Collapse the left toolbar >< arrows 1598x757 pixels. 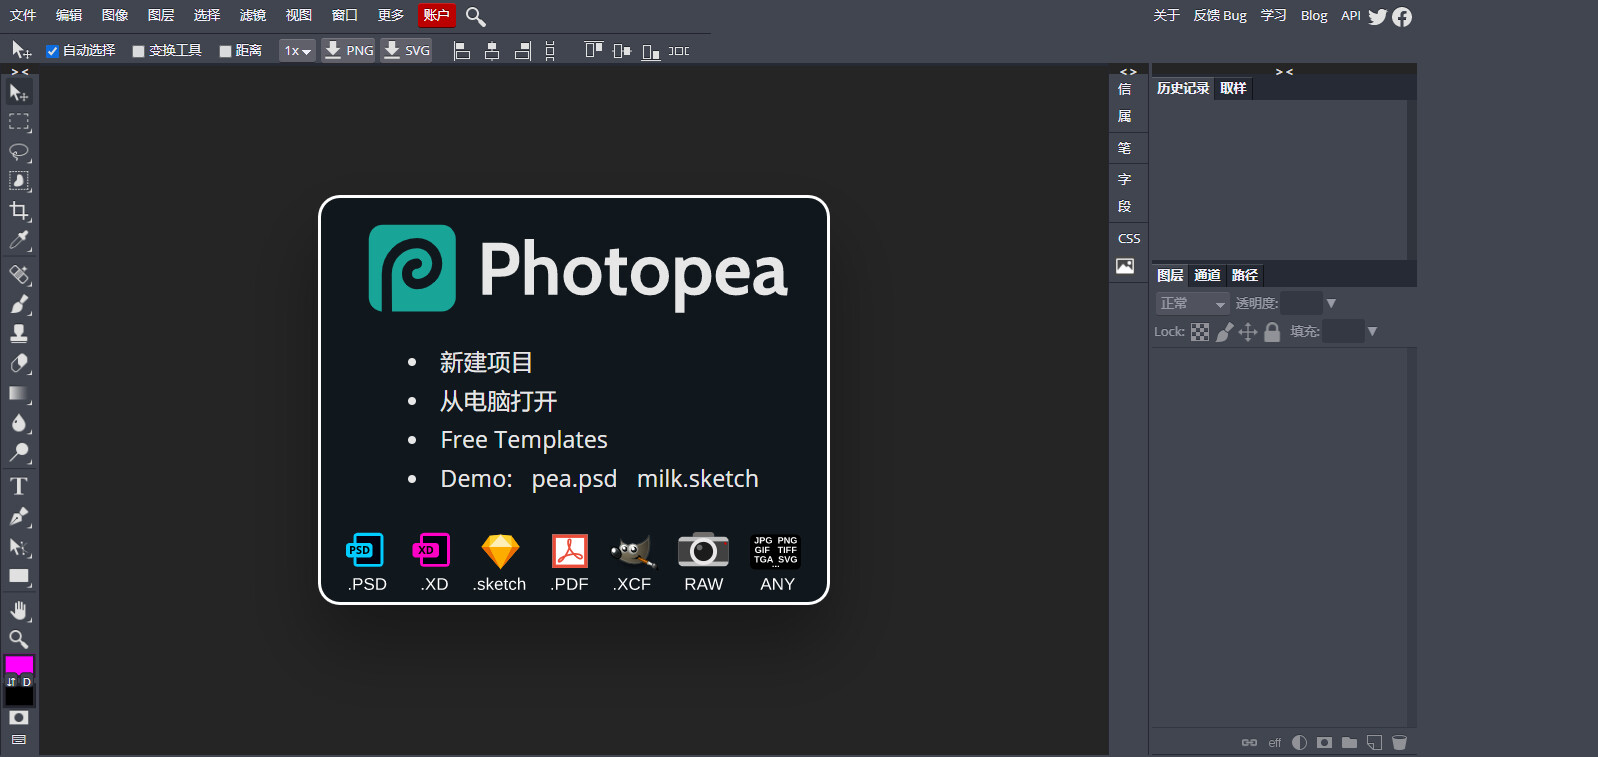pos(19,72)
